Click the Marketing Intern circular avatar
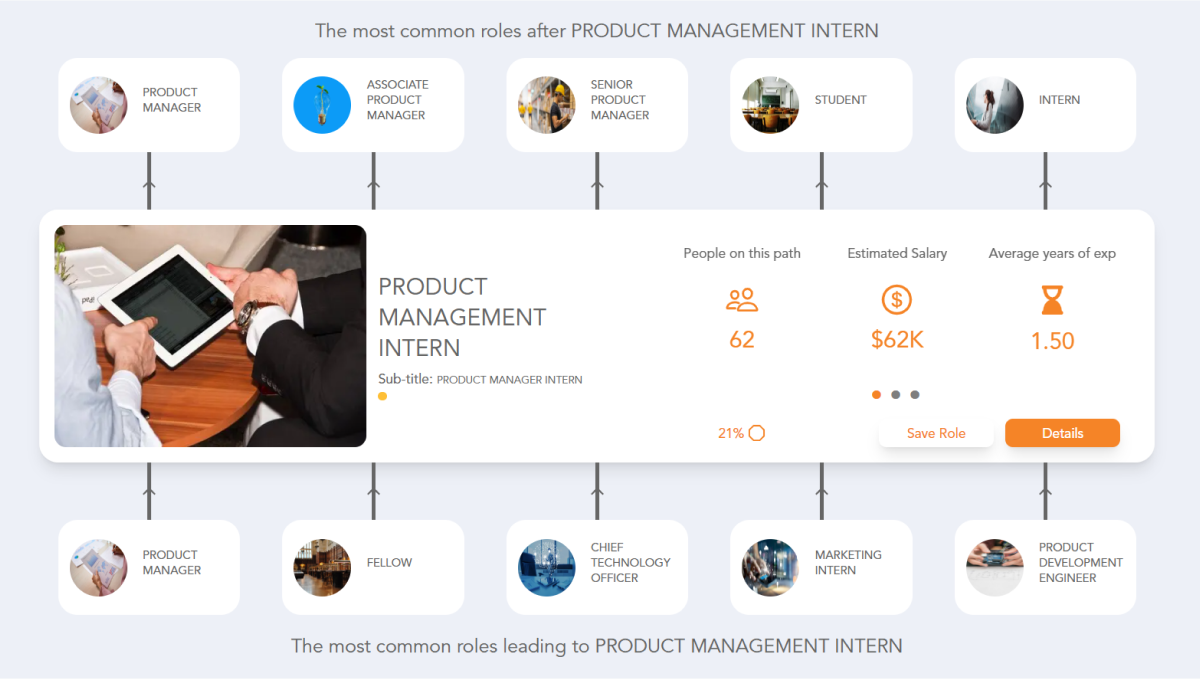The height and width of the screenshot is (679, 1200). tap(770, 567)
